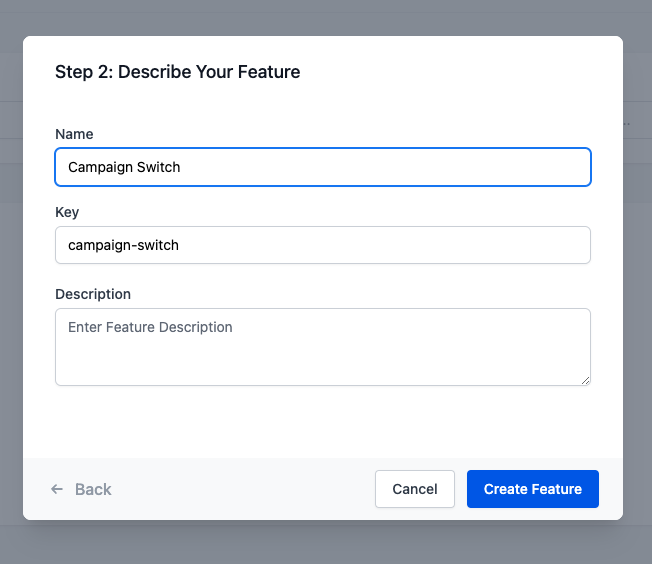The width and height of the screenshot is (652, 564).
Task: Click the 'Step 2: Describe Your Feature' heading
Action: point(177,72)
